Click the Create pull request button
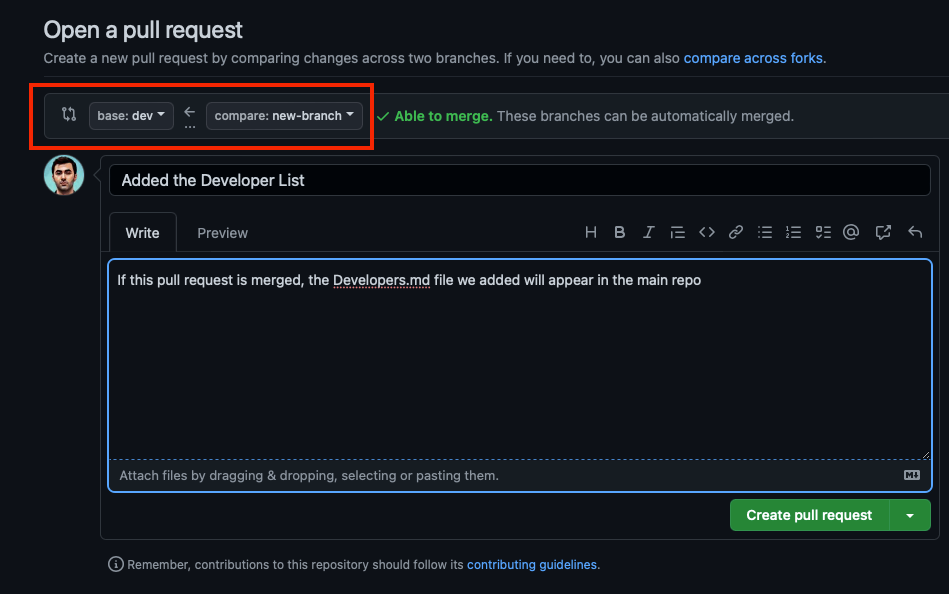Screen dimensions: 949x594 [809, 515]
